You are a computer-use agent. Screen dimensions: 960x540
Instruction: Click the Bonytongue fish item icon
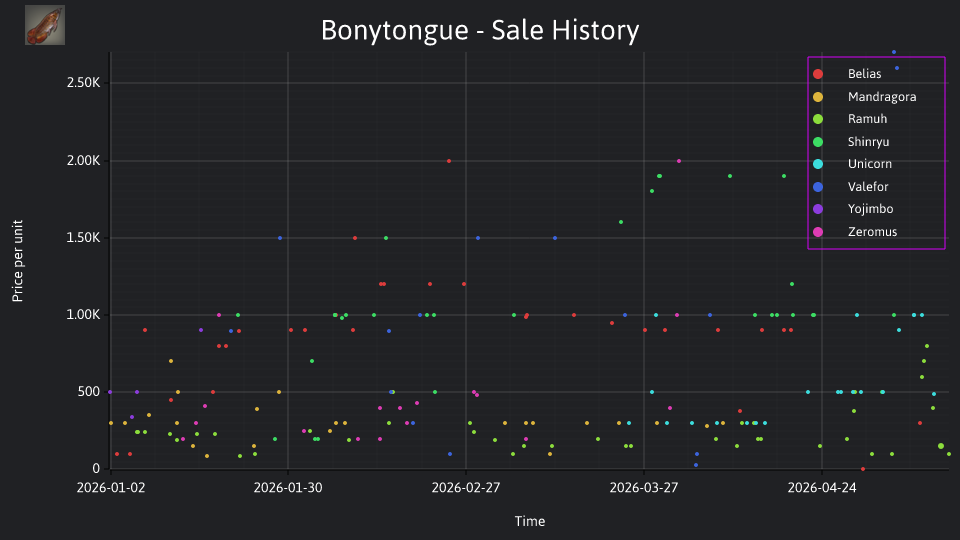click(45, 25)
